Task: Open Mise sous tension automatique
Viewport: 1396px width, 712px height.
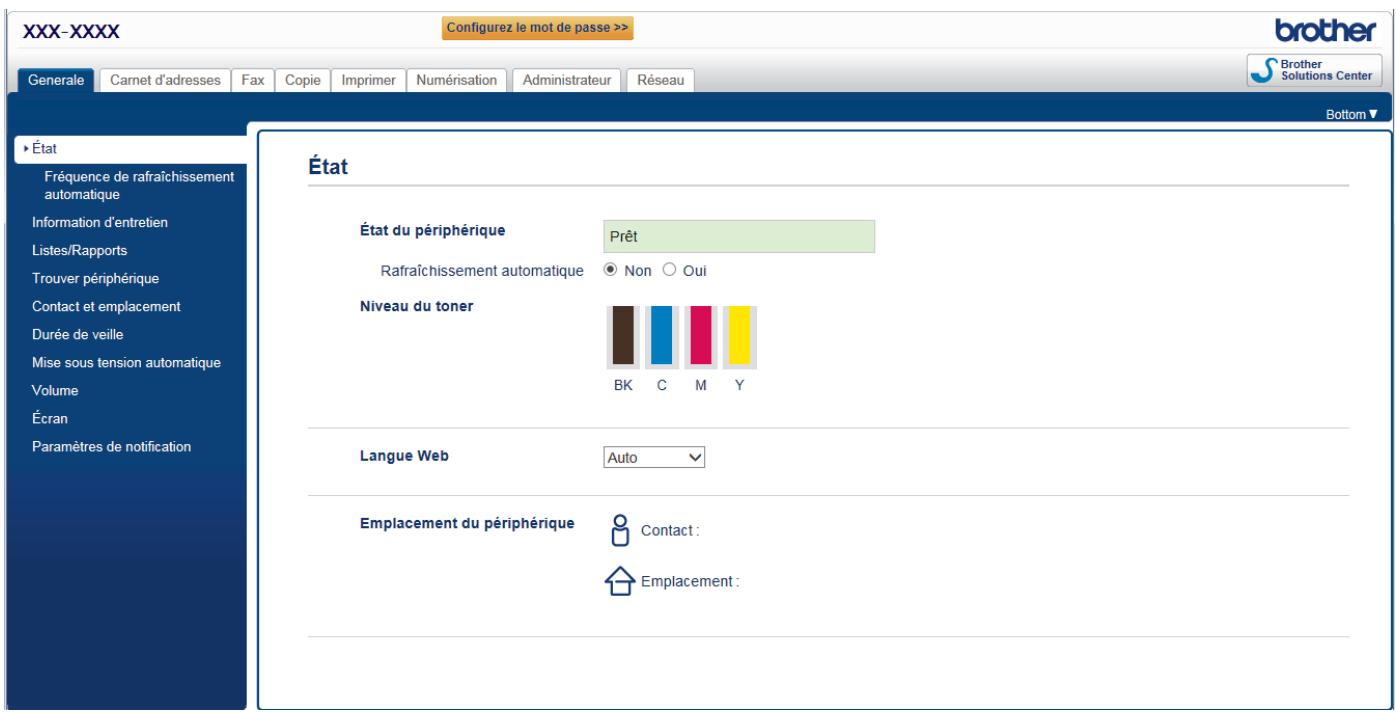Action: [126, 362]
